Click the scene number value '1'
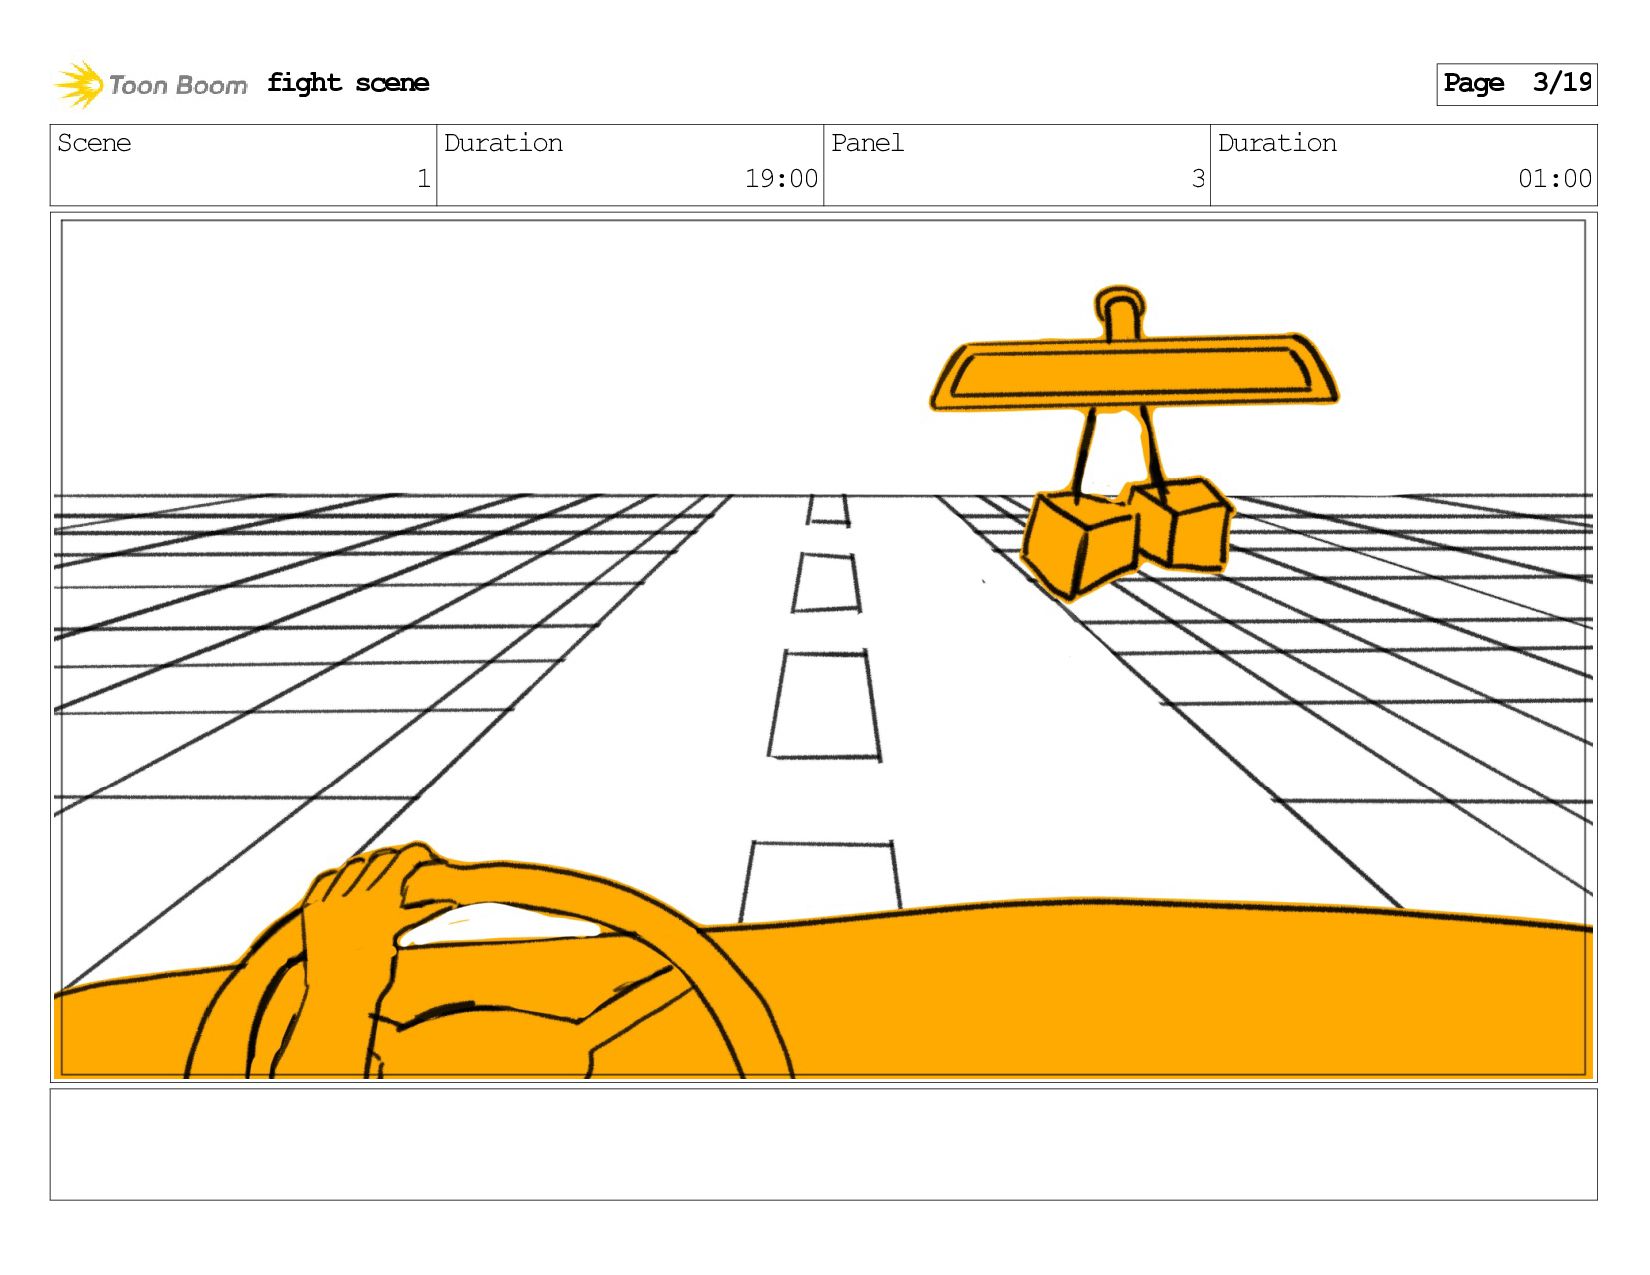Image resolution: width=1650 pixels, height=1275 pixels. [x=423, y=179]
